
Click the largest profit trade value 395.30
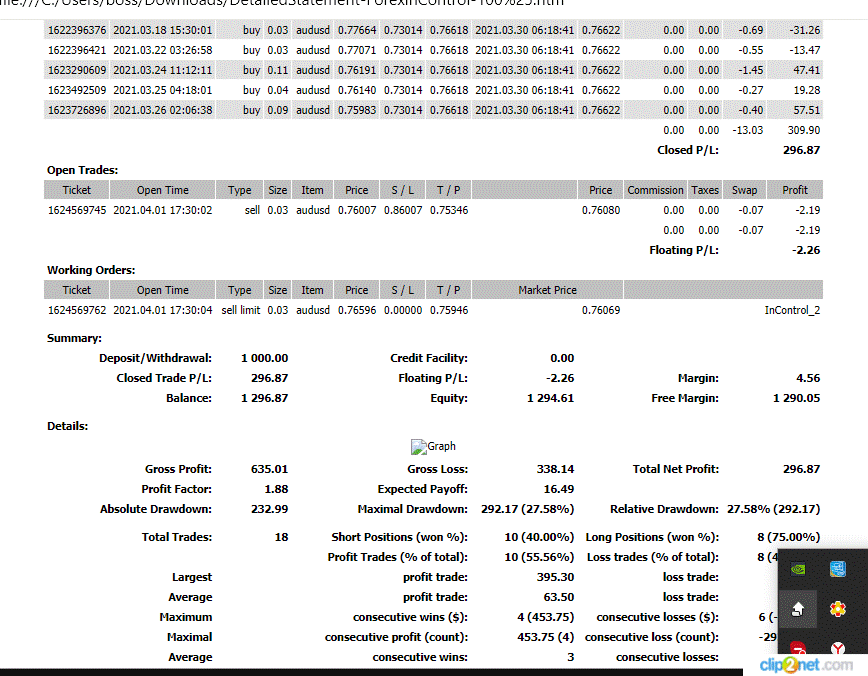(x=555, y=577)
